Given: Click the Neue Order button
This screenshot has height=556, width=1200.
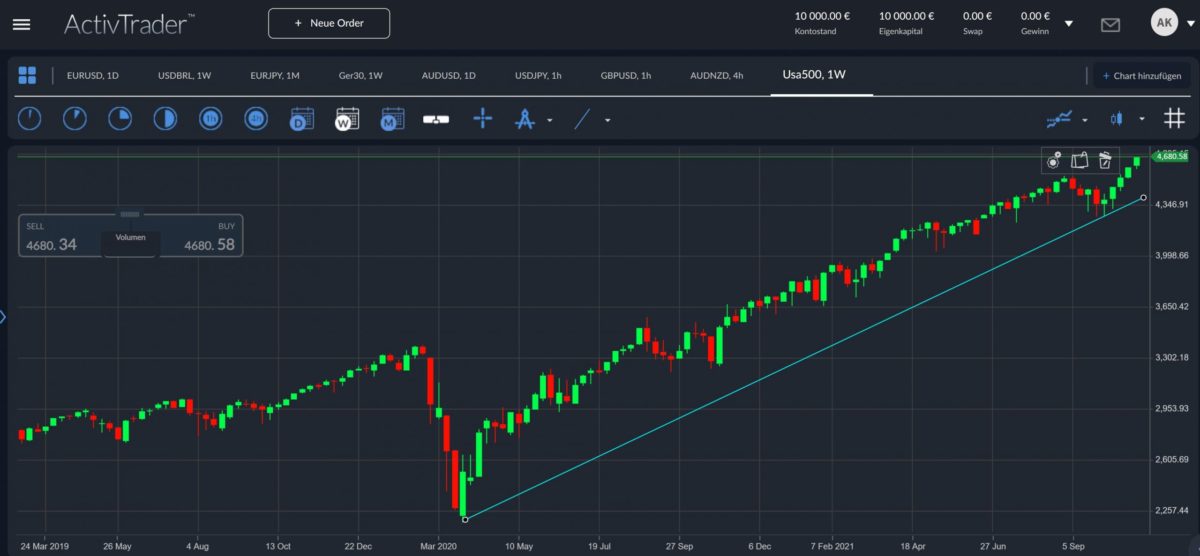Looking at the screenshot, I should 329,23.
